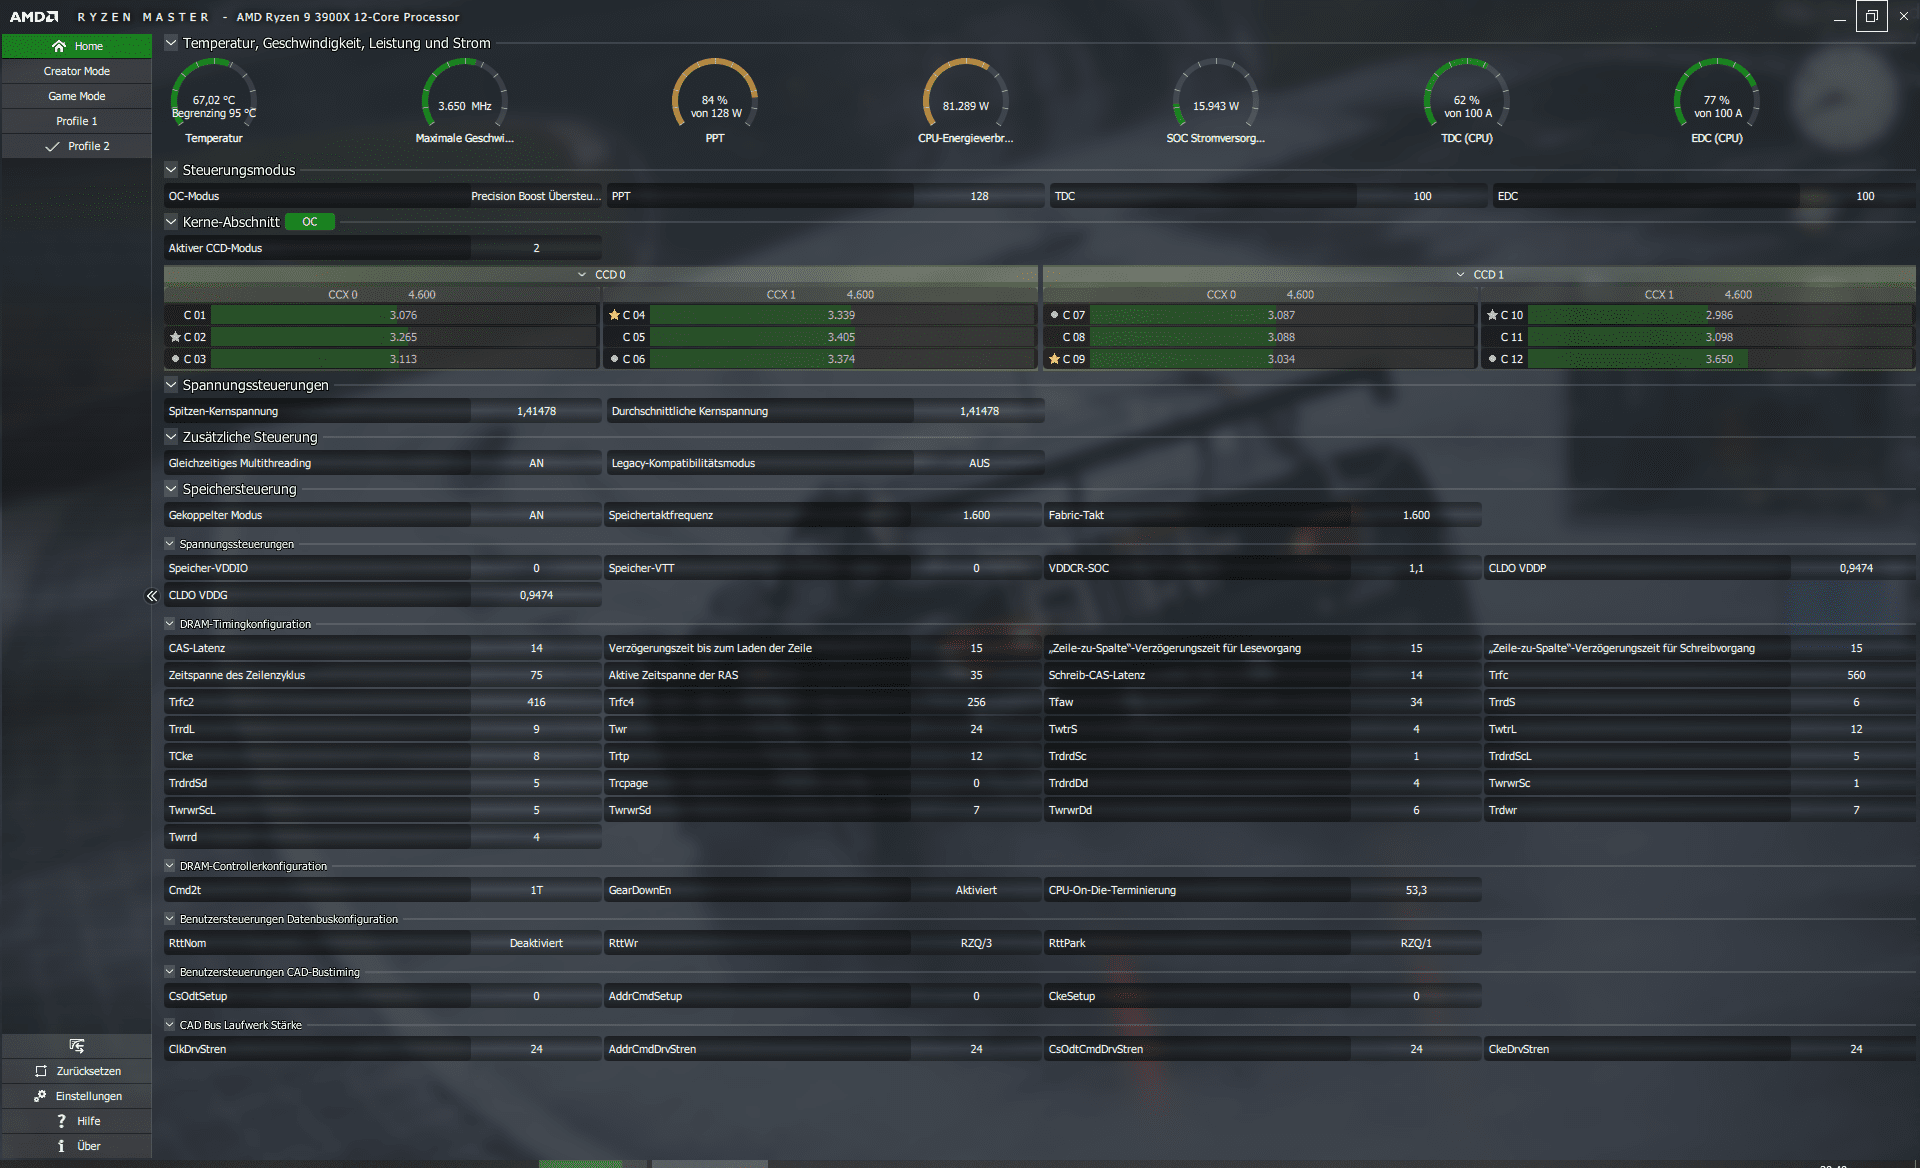Click the AMD logo in title bar
This screenshot has width=1920, height=1168.
click(x=34, y=17)
